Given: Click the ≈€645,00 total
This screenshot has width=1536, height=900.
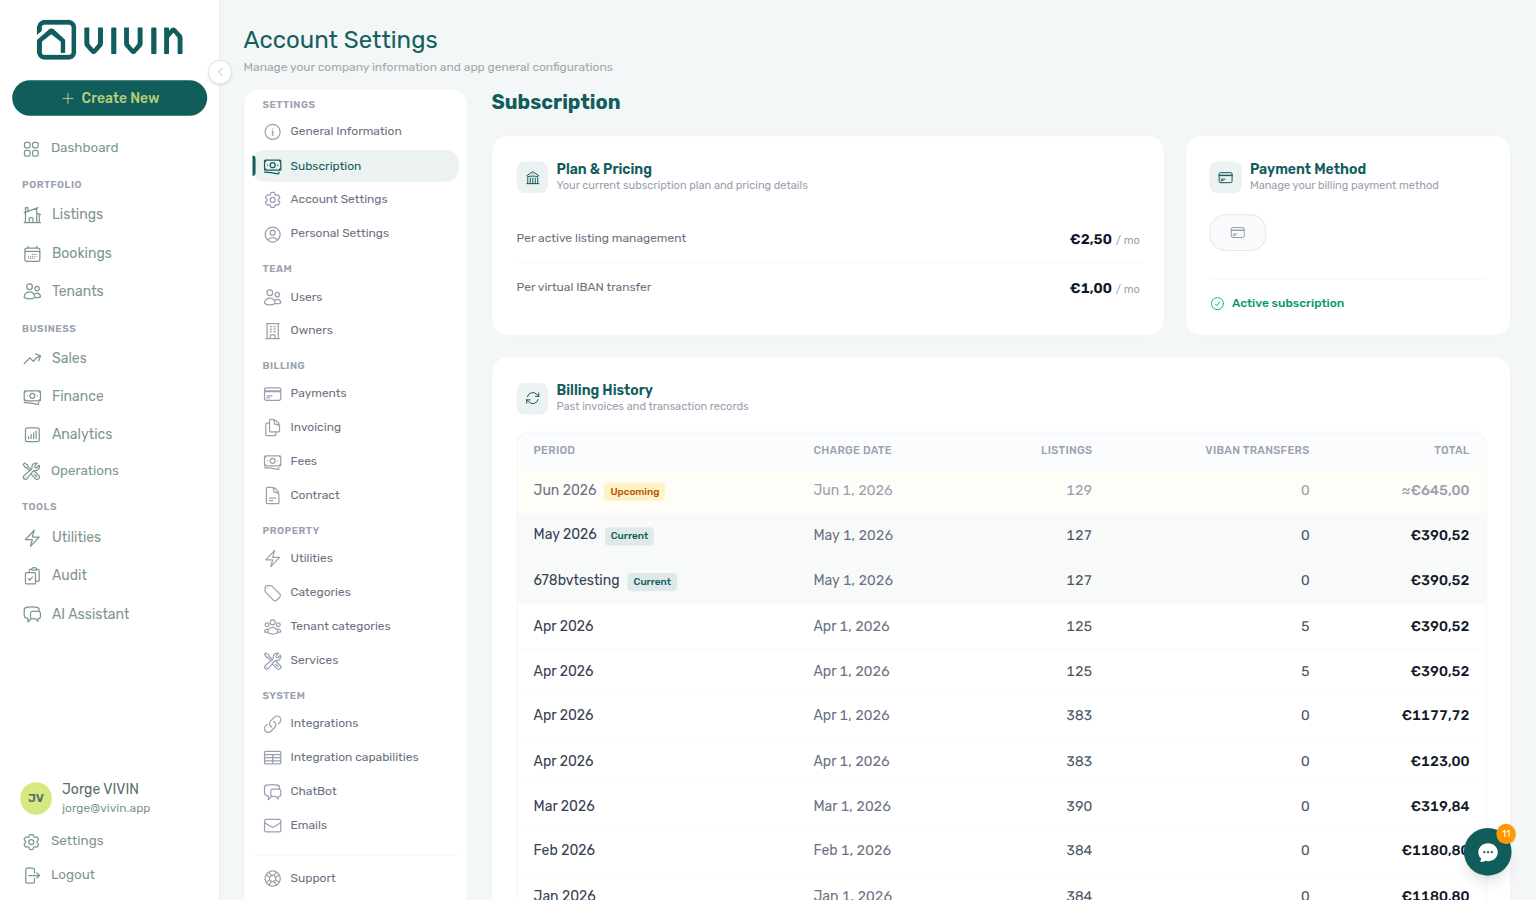Looking at the screenshot, I should click(x=1435, y=491).
